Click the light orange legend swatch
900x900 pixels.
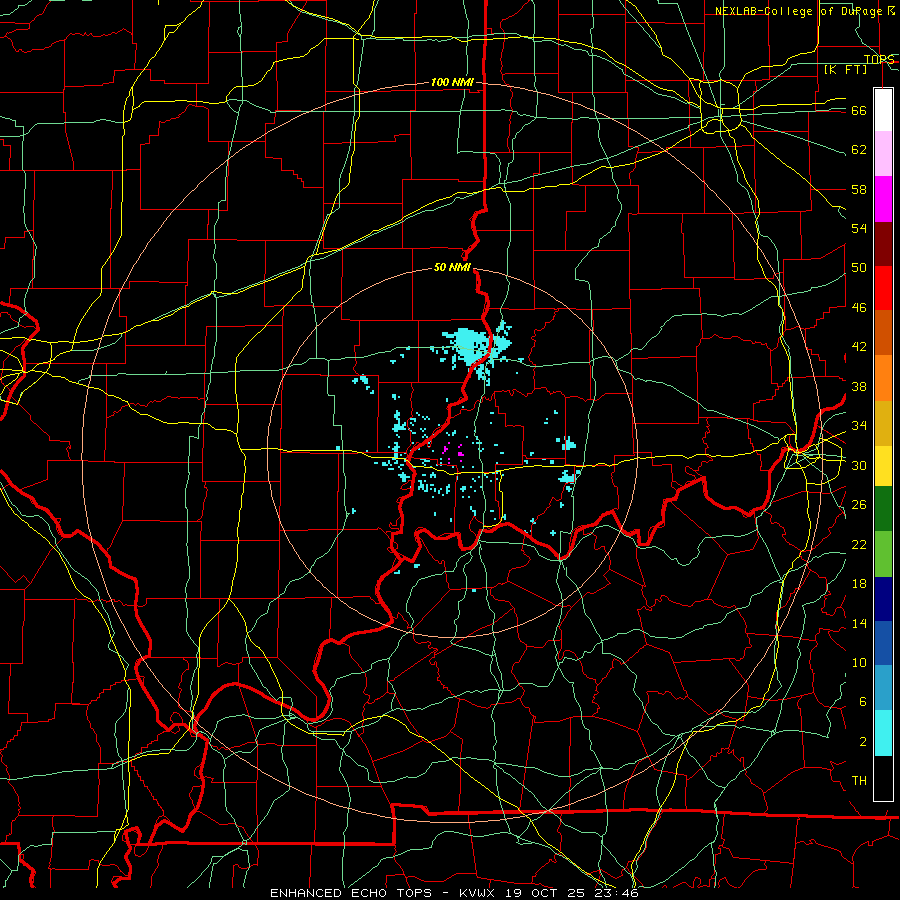[883, 378]
